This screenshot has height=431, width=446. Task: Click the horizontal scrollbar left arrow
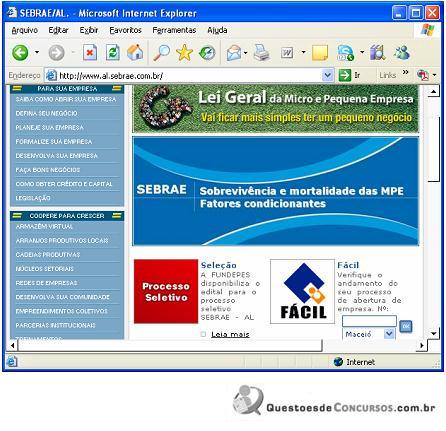click(x=12, y=345)
